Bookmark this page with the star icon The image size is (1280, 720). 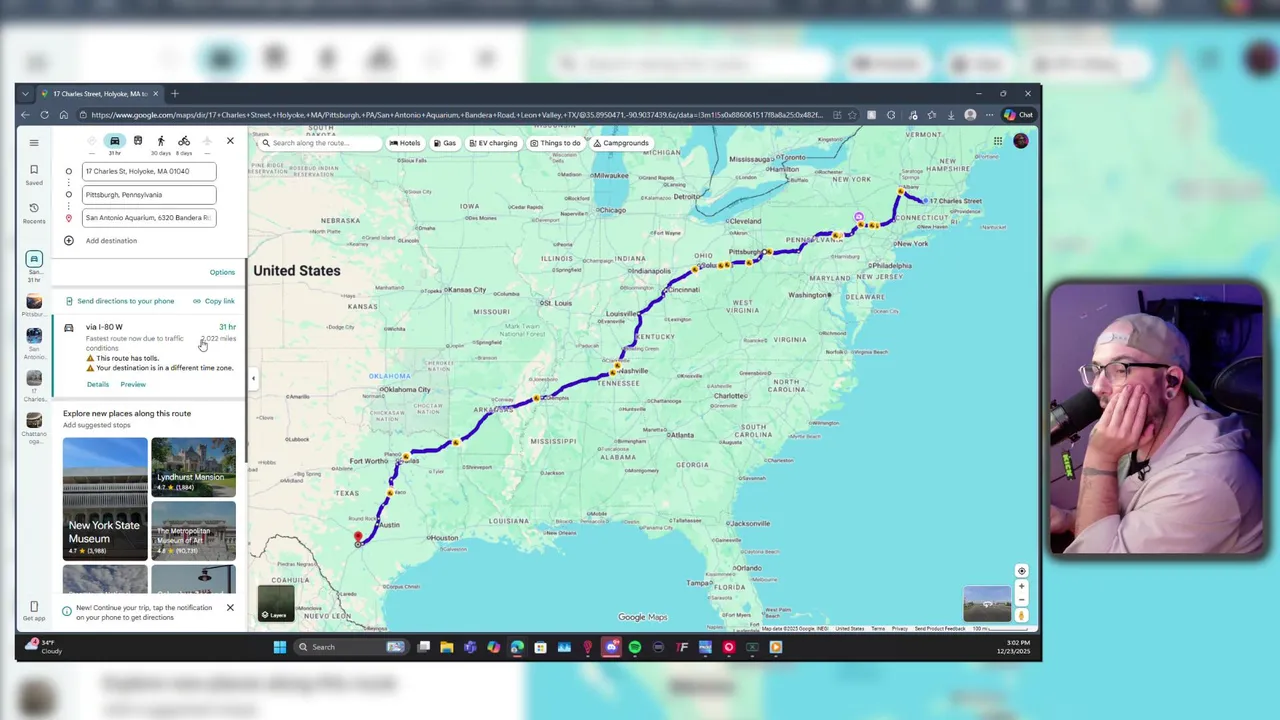pos(852,115)
